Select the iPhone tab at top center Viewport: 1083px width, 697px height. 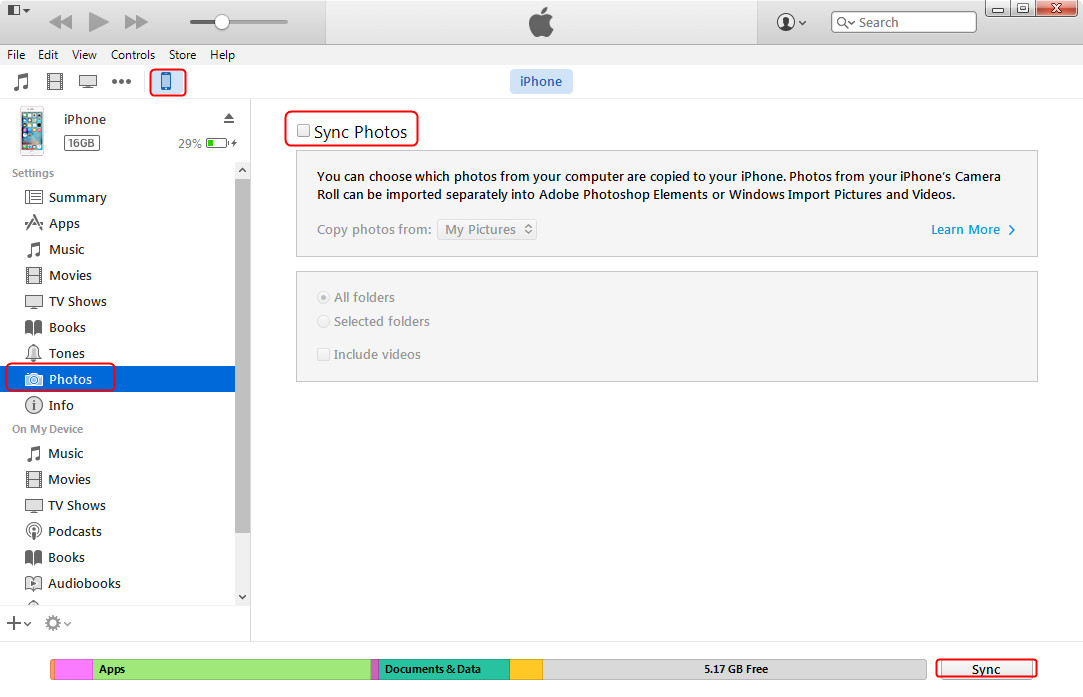[x=541, y=82]
